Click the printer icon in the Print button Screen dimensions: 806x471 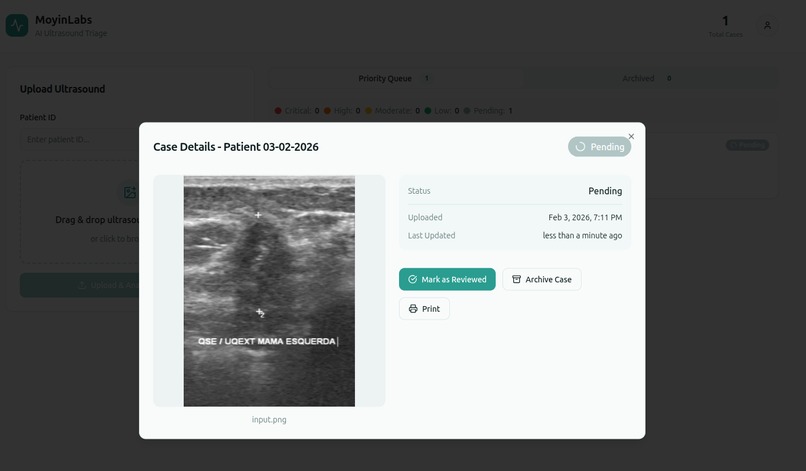(x=413, y=309)
